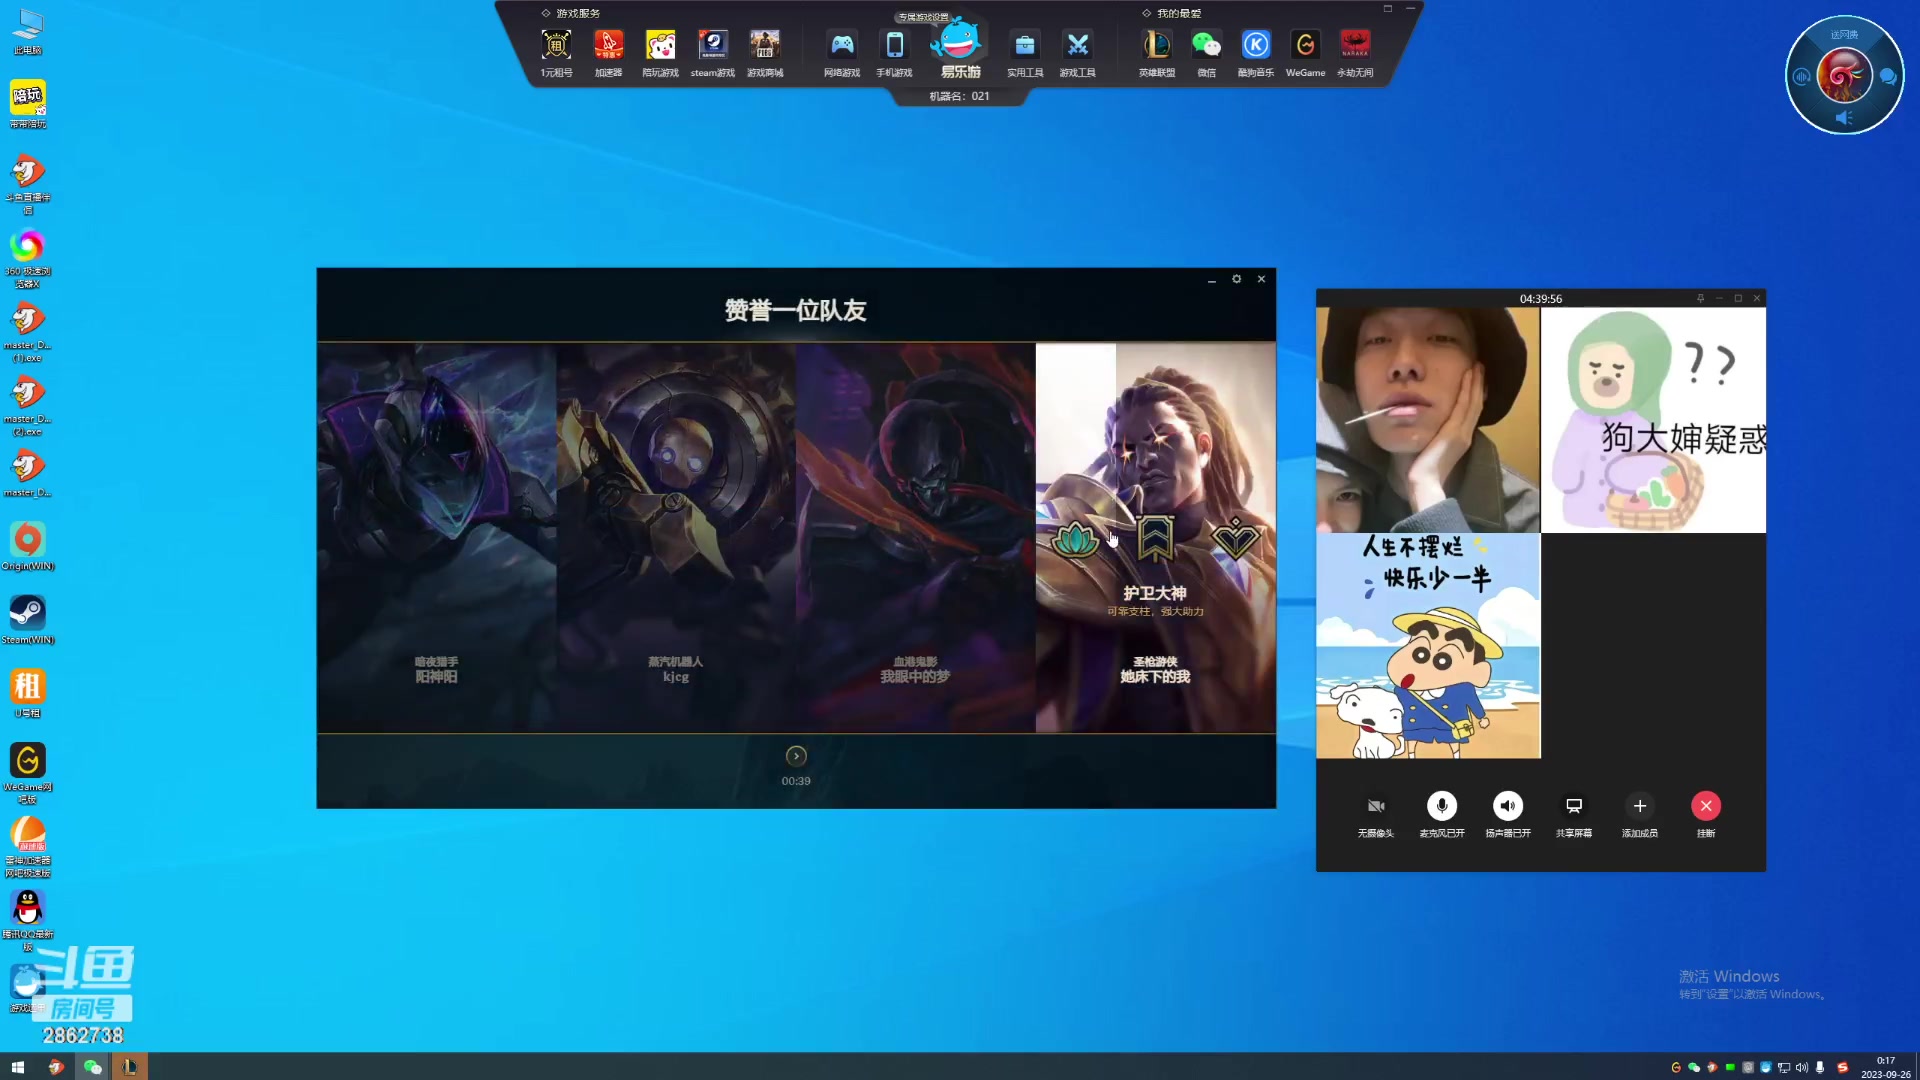Open WeGame网吧版 desktop shortcut

point(28,773)
